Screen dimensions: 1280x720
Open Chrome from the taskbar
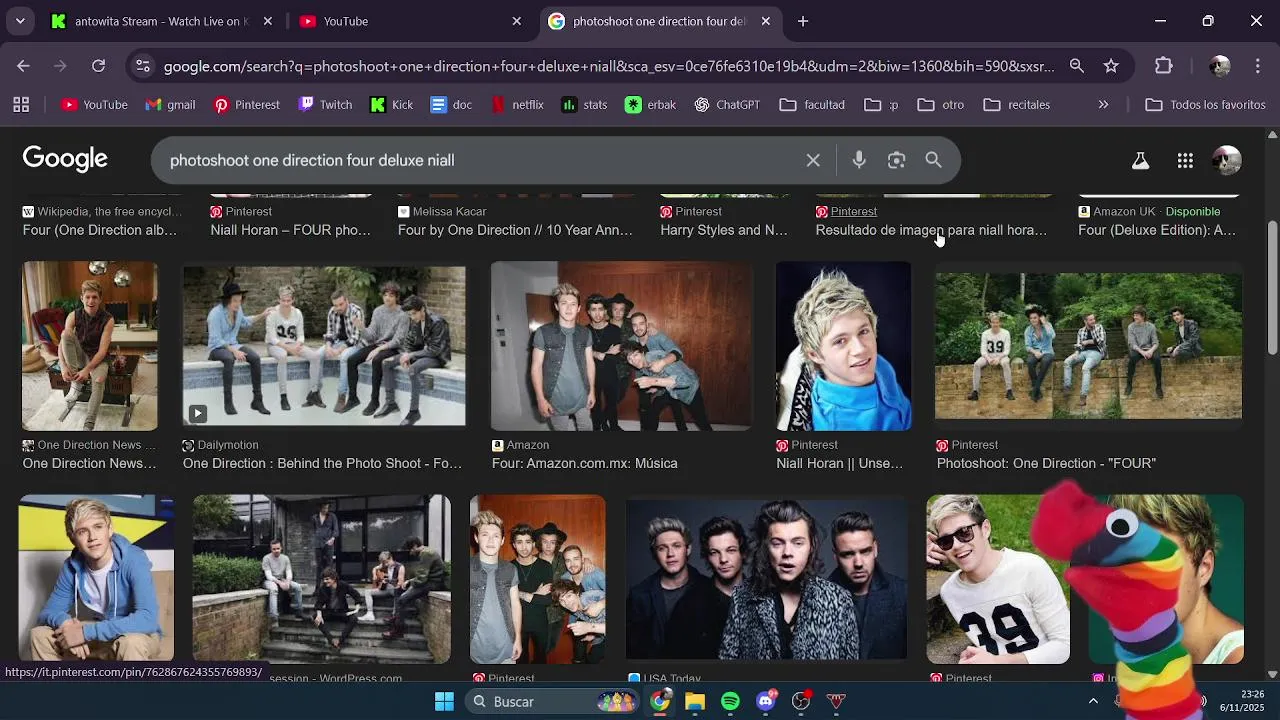[x=660, y=701]
